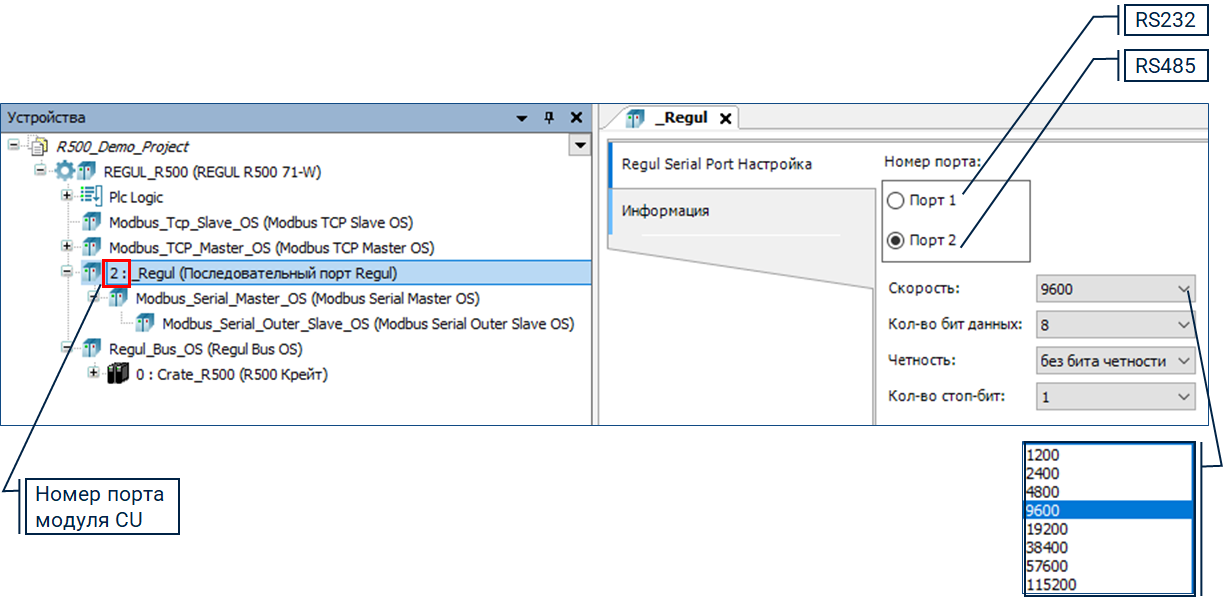Switch to the Информация tab

pos(666,211)
